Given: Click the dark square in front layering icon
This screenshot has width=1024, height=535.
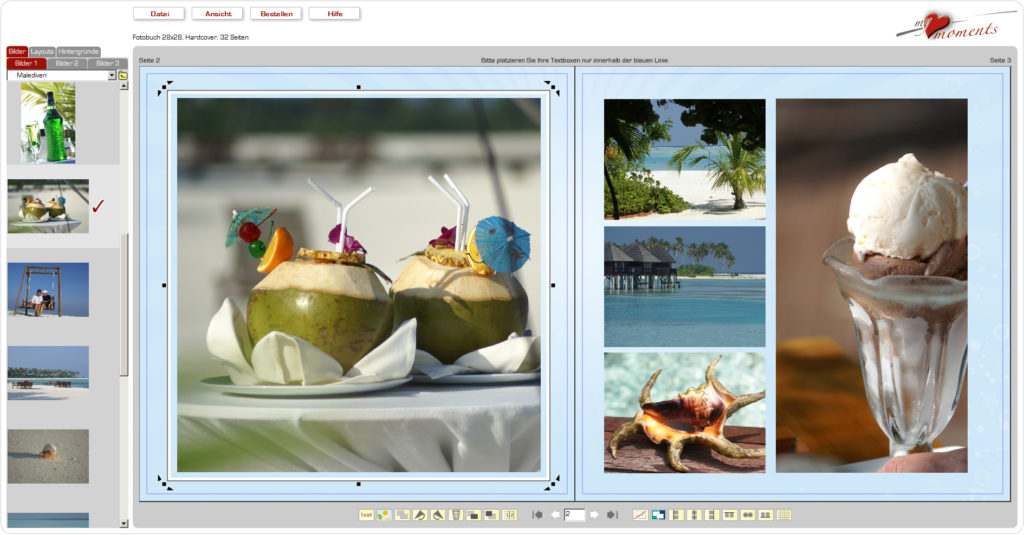Looking at the screenshot, I should tap(473, 515).
